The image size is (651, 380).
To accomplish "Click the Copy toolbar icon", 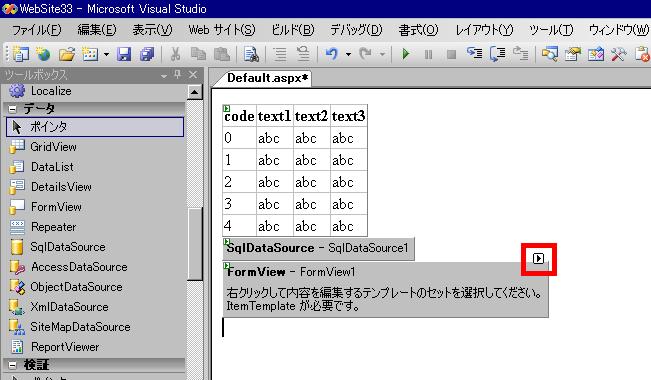I will click(198, 54).
